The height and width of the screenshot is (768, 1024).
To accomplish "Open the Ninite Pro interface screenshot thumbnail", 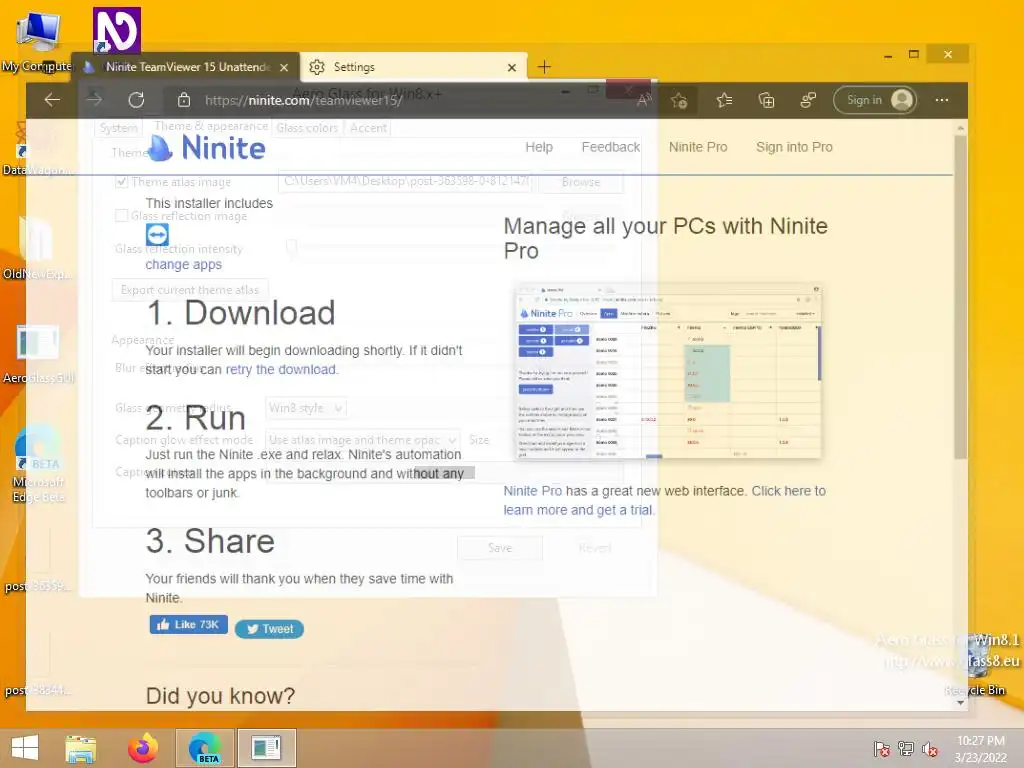I will click(x=667, y=372).
